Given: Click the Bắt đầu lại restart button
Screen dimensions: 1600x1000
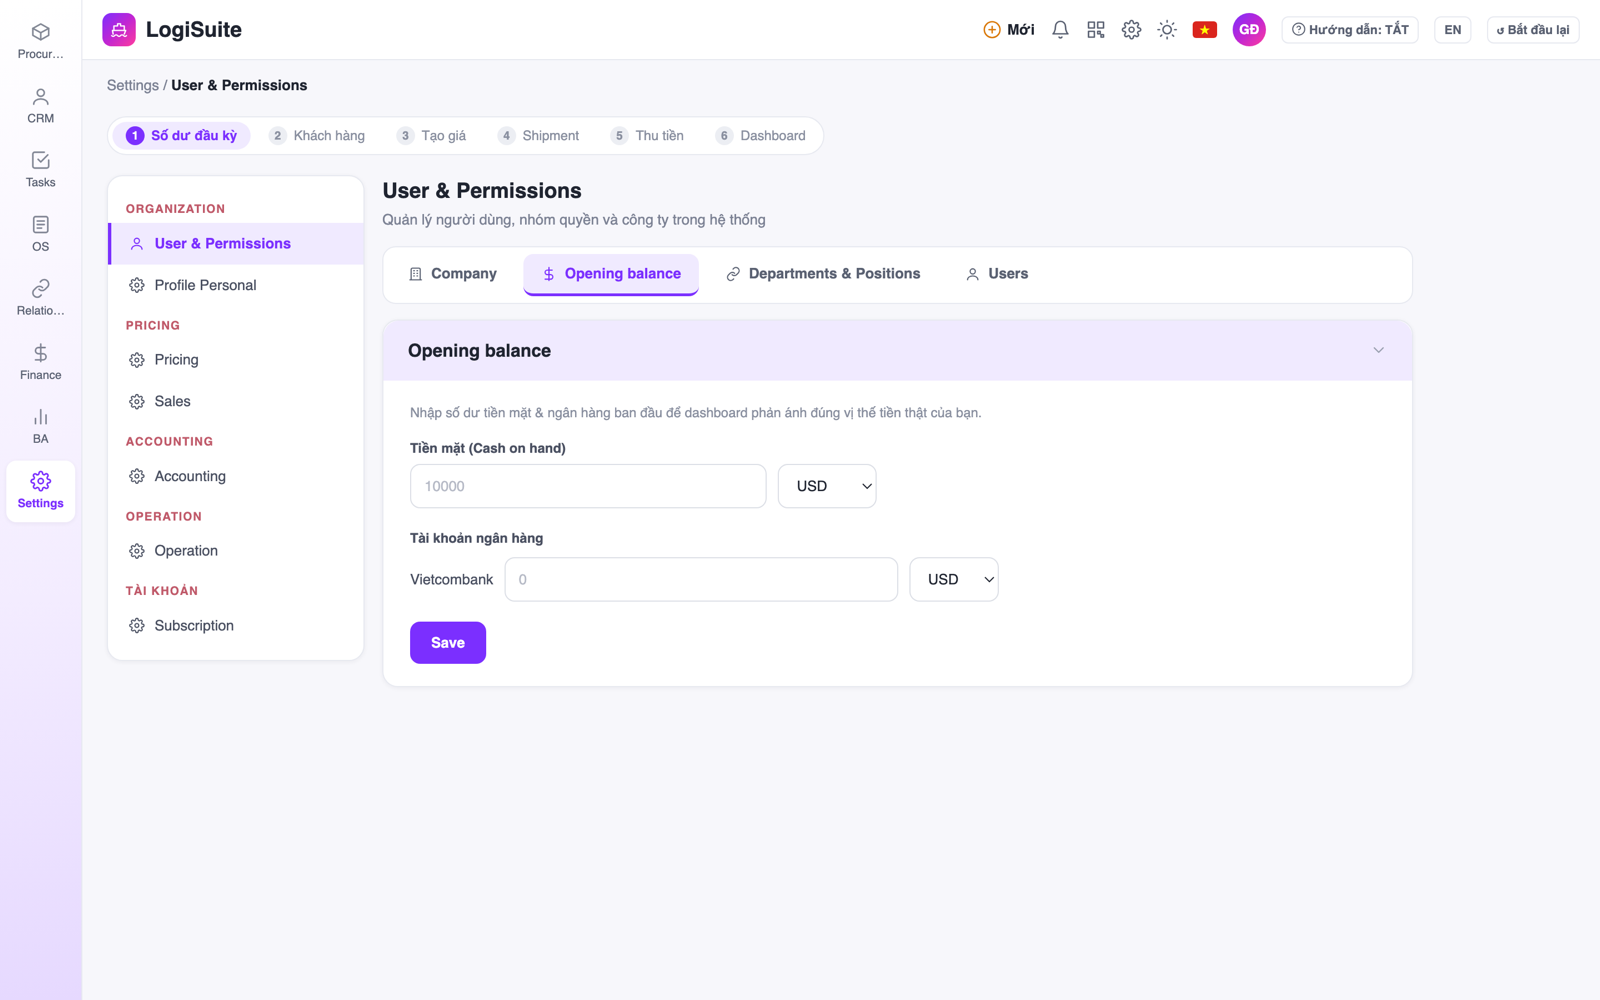Looking at the screenshot, I should pos(1533,30).
